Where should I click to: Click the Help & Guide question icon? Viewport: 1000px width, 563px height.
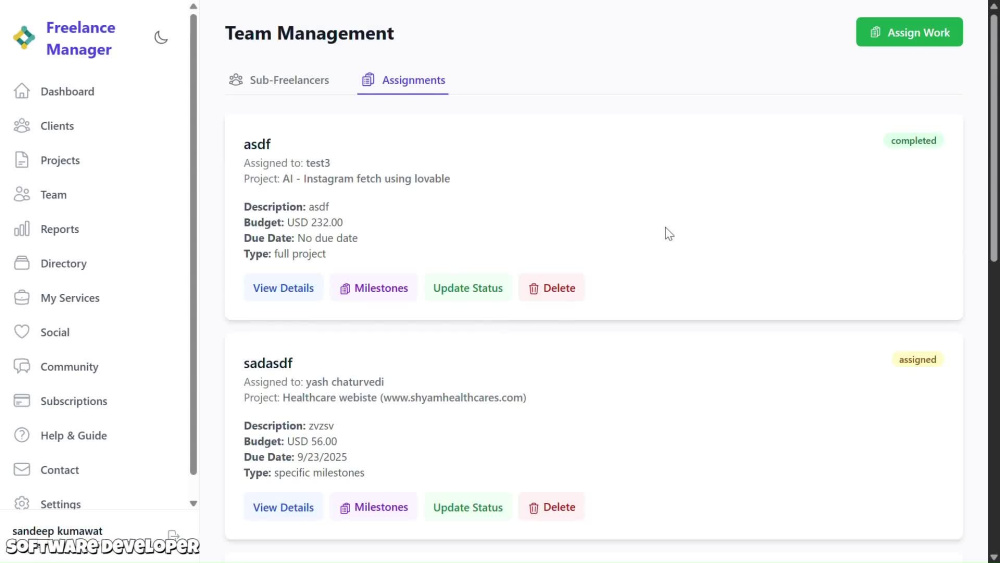[x=22, y=435]
